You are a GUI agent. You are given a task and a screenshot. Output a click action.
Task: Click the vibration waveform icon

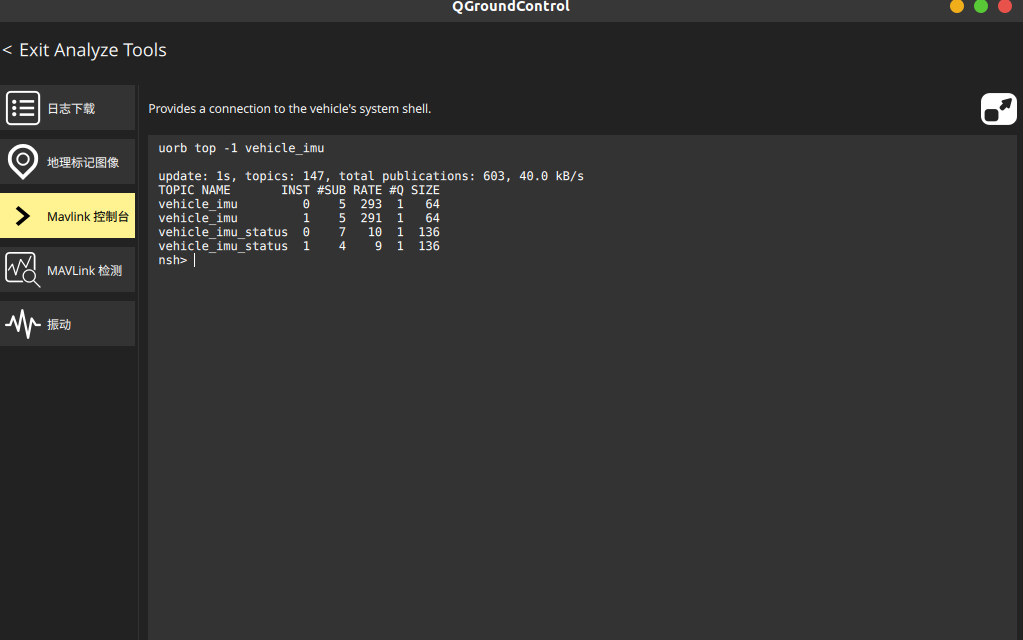[23, 324]
